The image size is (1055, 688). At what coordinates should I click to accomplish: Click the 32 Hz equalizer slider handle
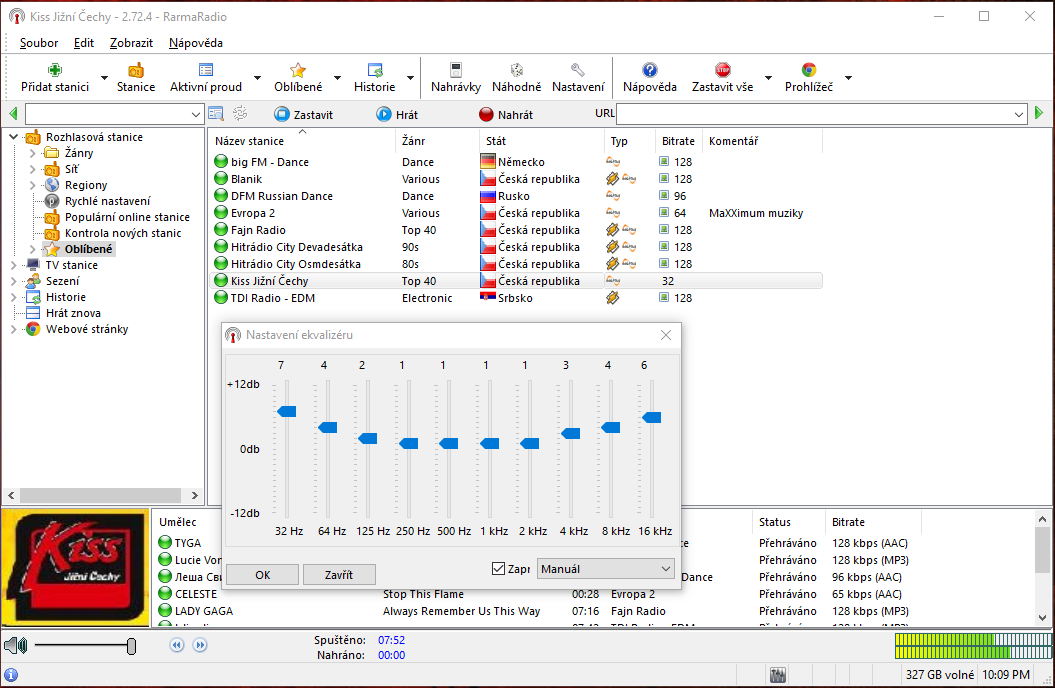[x=287, y=411]
